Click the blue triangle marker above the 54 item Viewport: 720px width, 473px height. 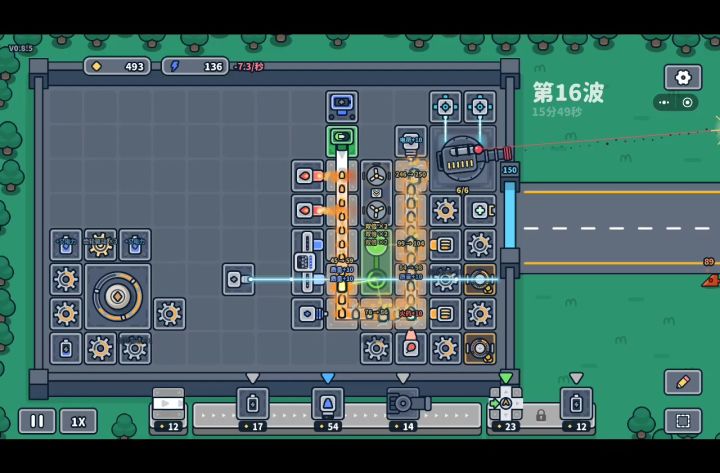coord(328,378)
